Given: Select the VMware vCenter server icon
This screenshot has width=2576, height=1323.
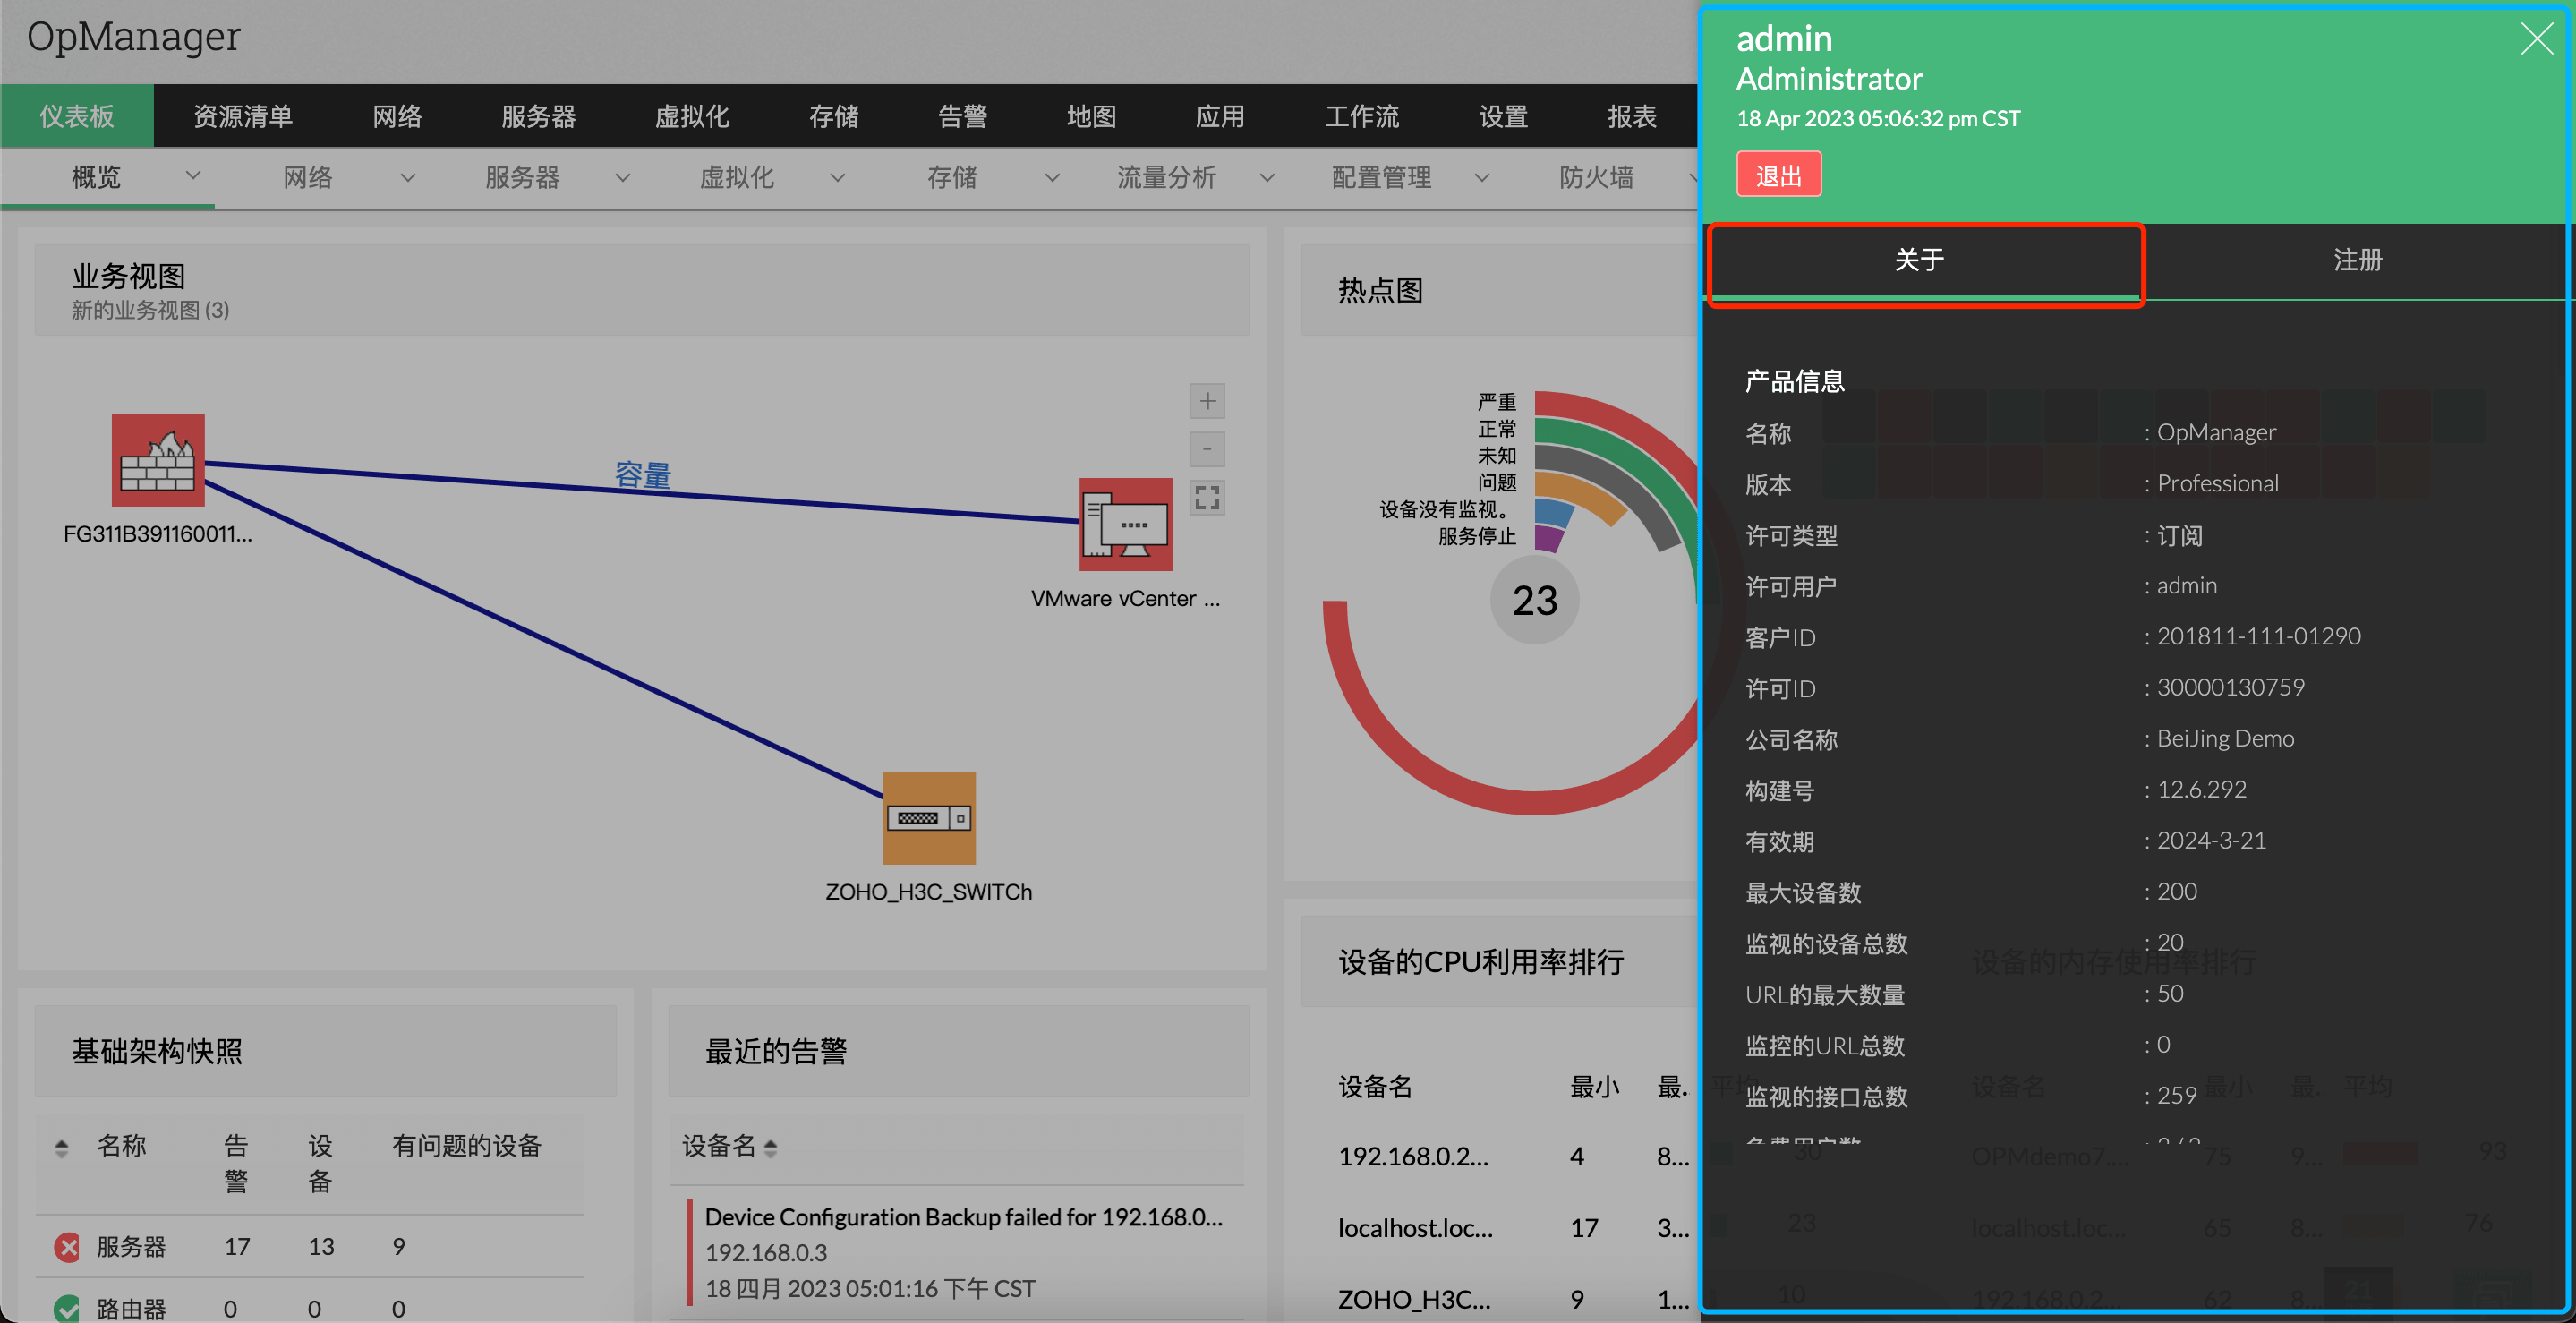Looking at the screenshot, I should 1125,524.
